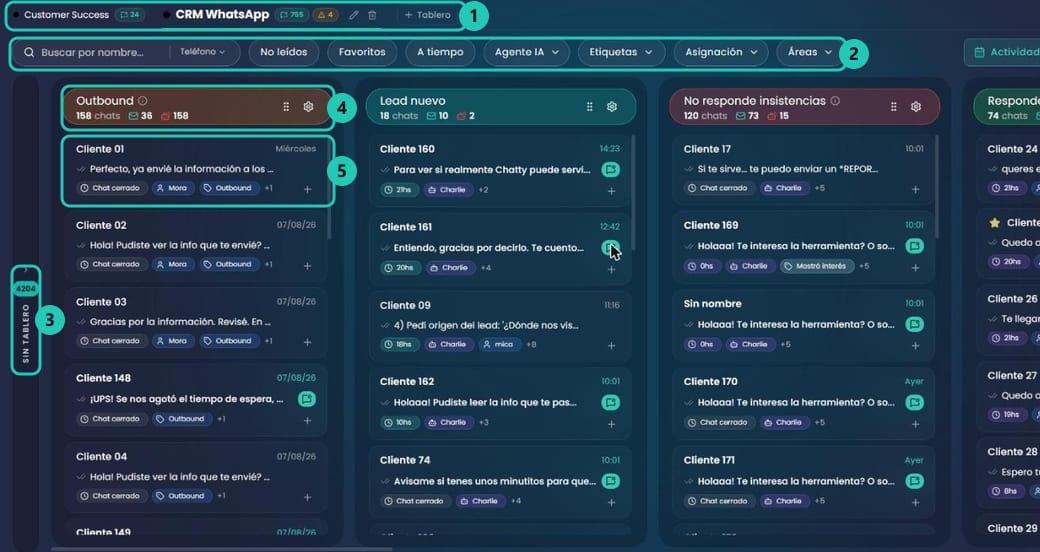Add tag with plus on Cliente 04 card
Screen dimensions: 1040x552
point(307,497)
